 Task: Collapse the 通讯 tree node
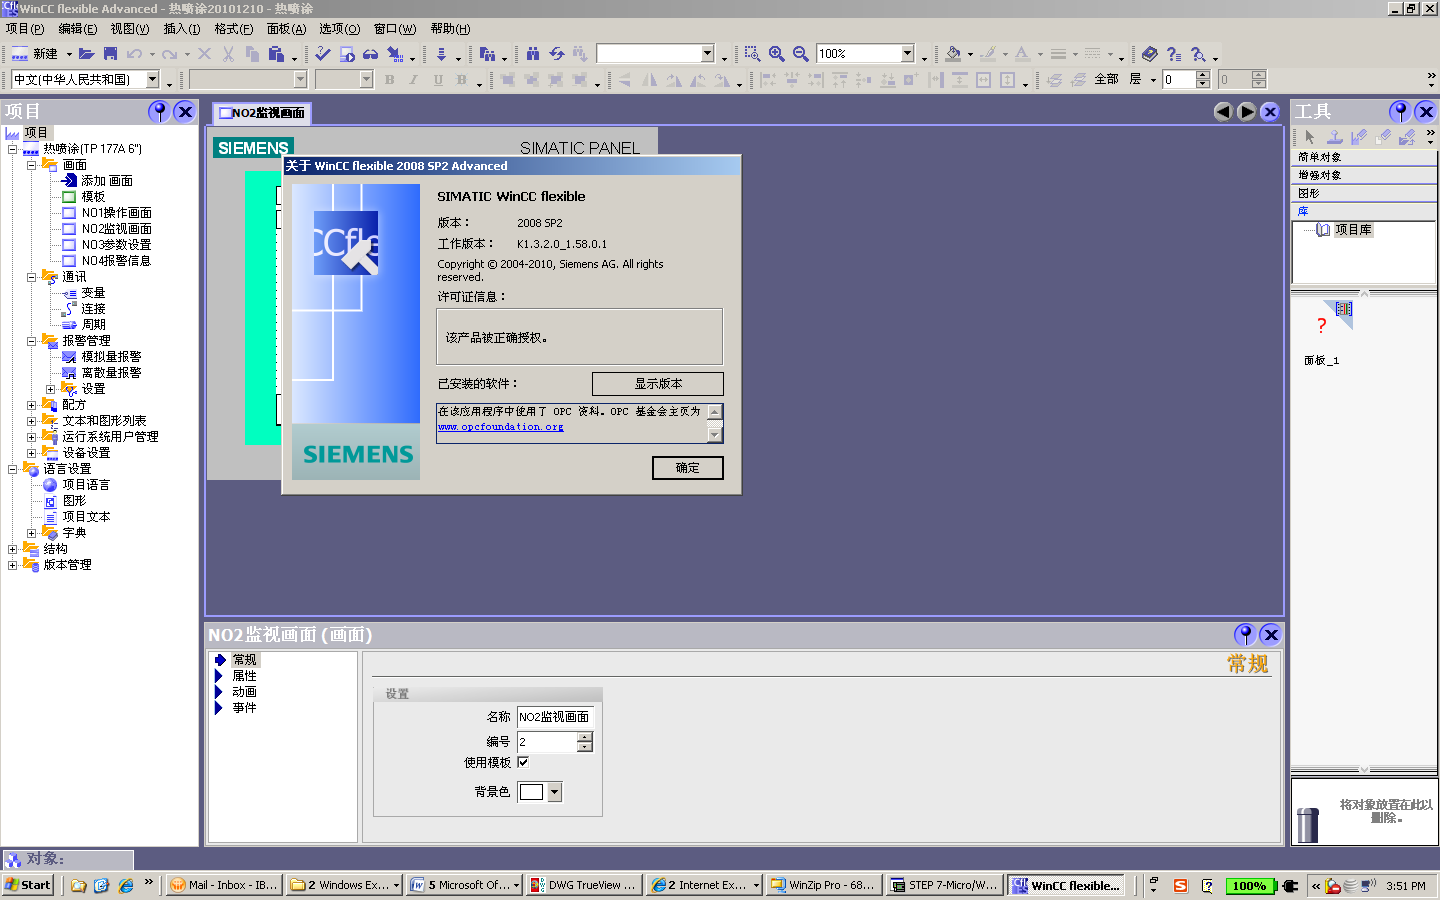(x=31, y=277)
